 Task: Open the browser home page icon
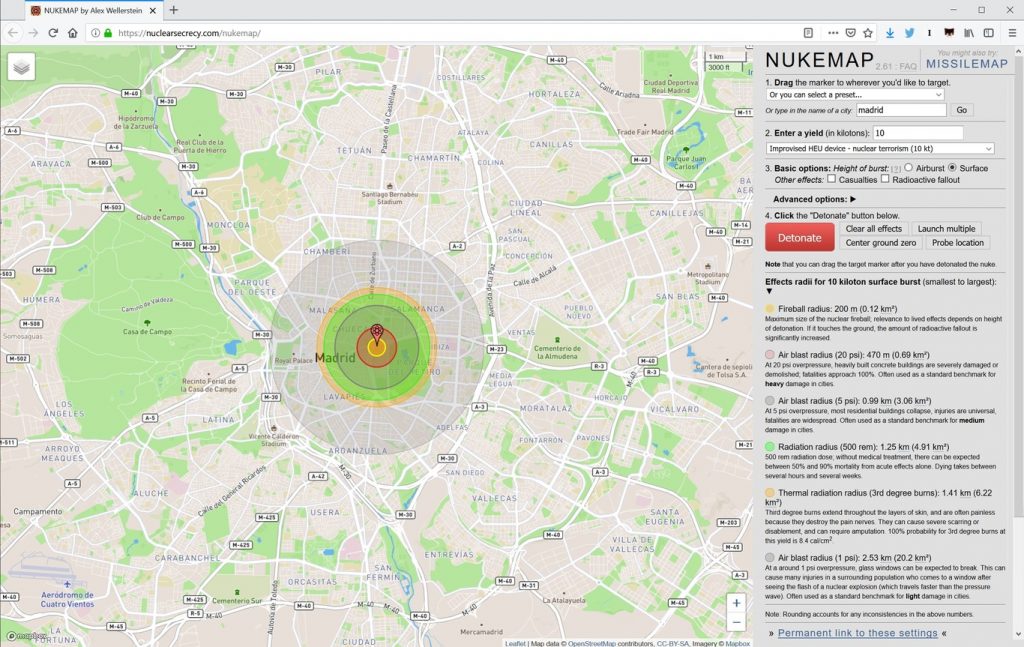point(72,33)
